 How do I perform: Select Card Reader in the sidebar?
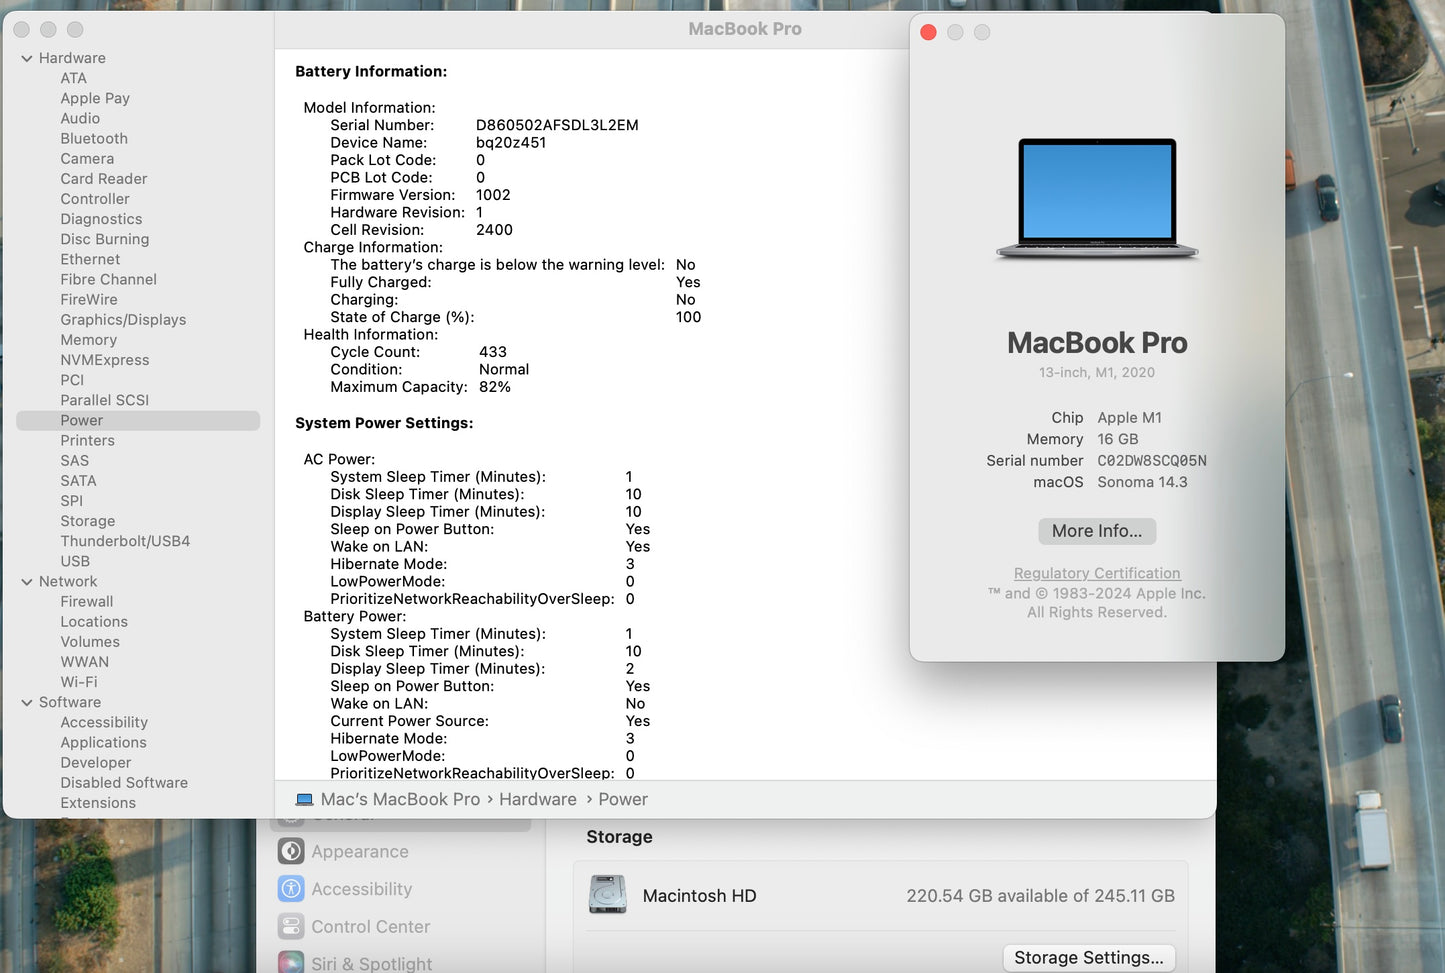[x=104, y=178]
